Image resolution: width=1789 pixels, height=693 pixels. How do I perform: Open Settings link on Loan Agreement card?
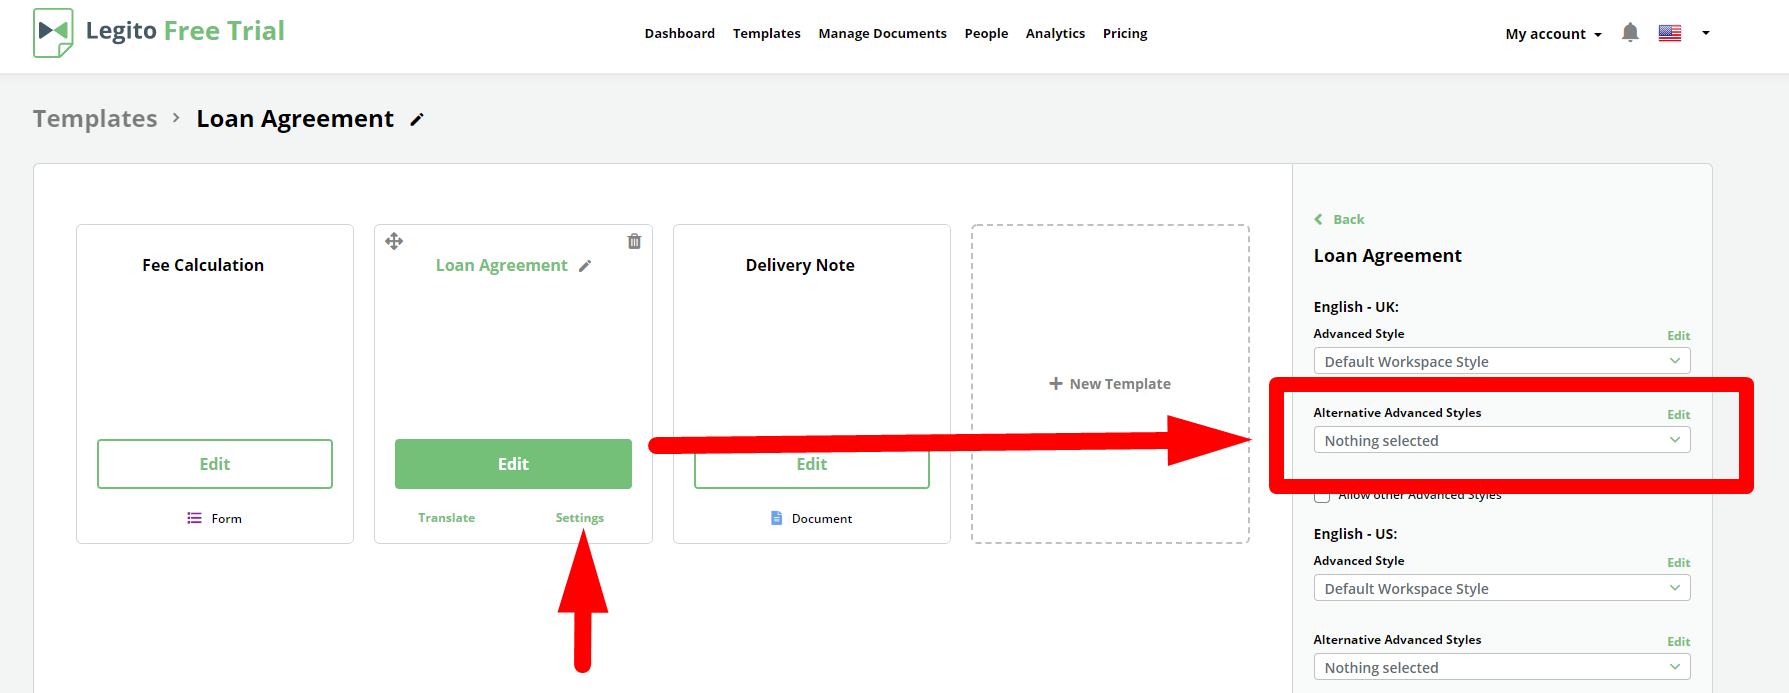click(579, 518)
